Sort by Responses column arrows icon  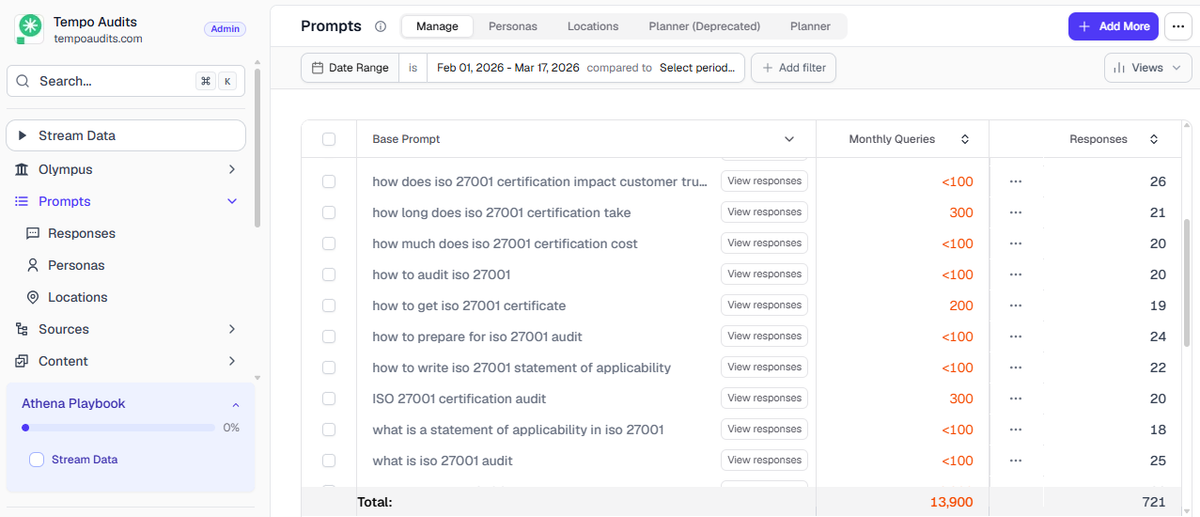pyautogui.click(x=1154, y=140)
